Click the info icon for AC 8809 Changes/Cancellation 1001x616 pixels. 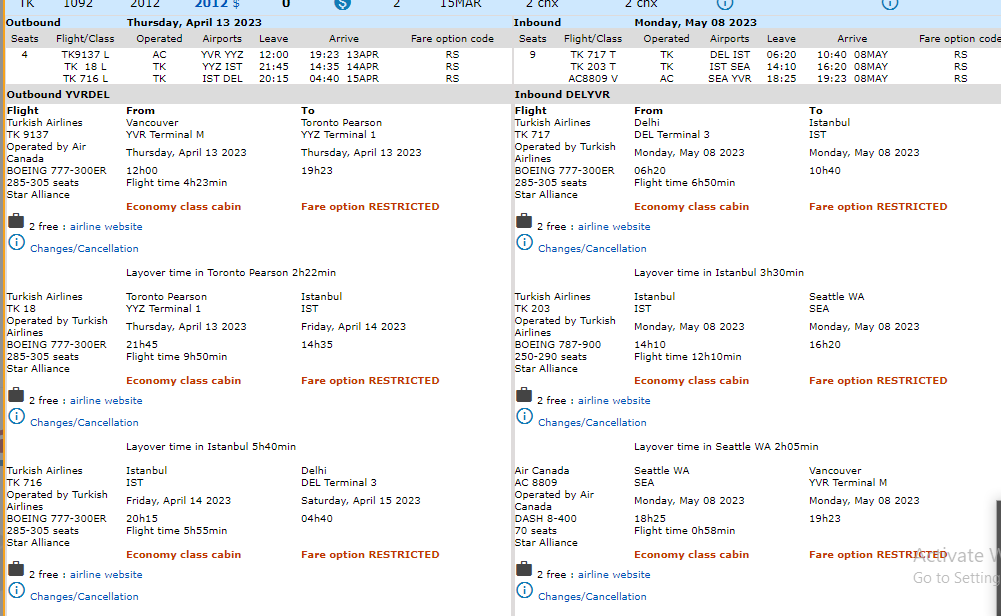click(x=525, y=591)
